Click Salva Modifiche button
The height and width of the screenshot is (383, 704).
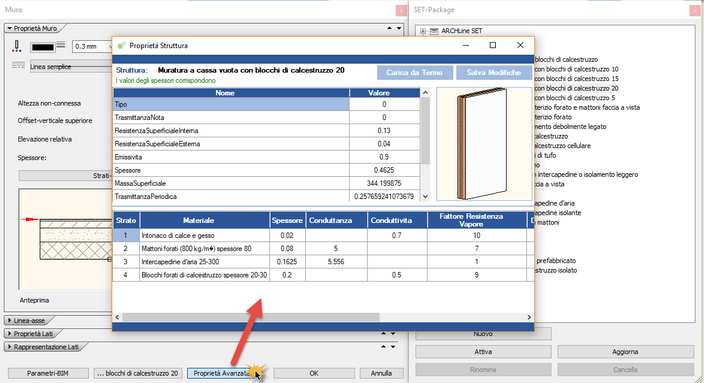pyautogui.click(x=494, y=72)
